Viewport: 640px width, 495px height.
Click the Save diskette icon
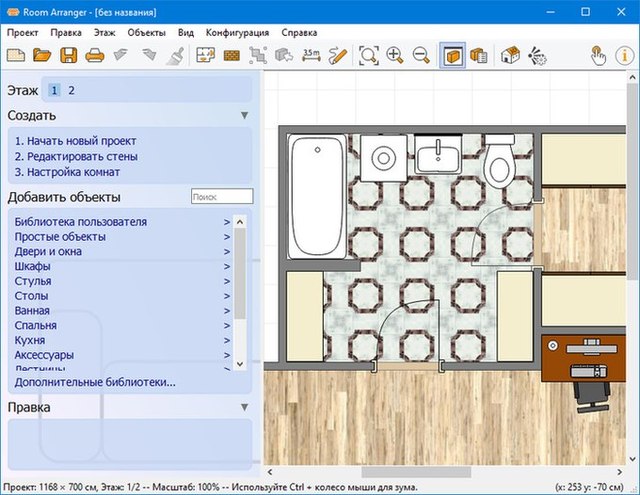68,55
